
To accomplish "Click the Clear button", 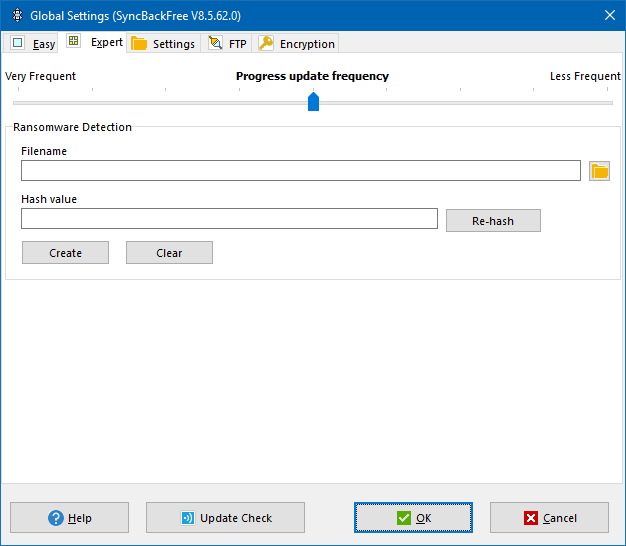I will (169, 253).
